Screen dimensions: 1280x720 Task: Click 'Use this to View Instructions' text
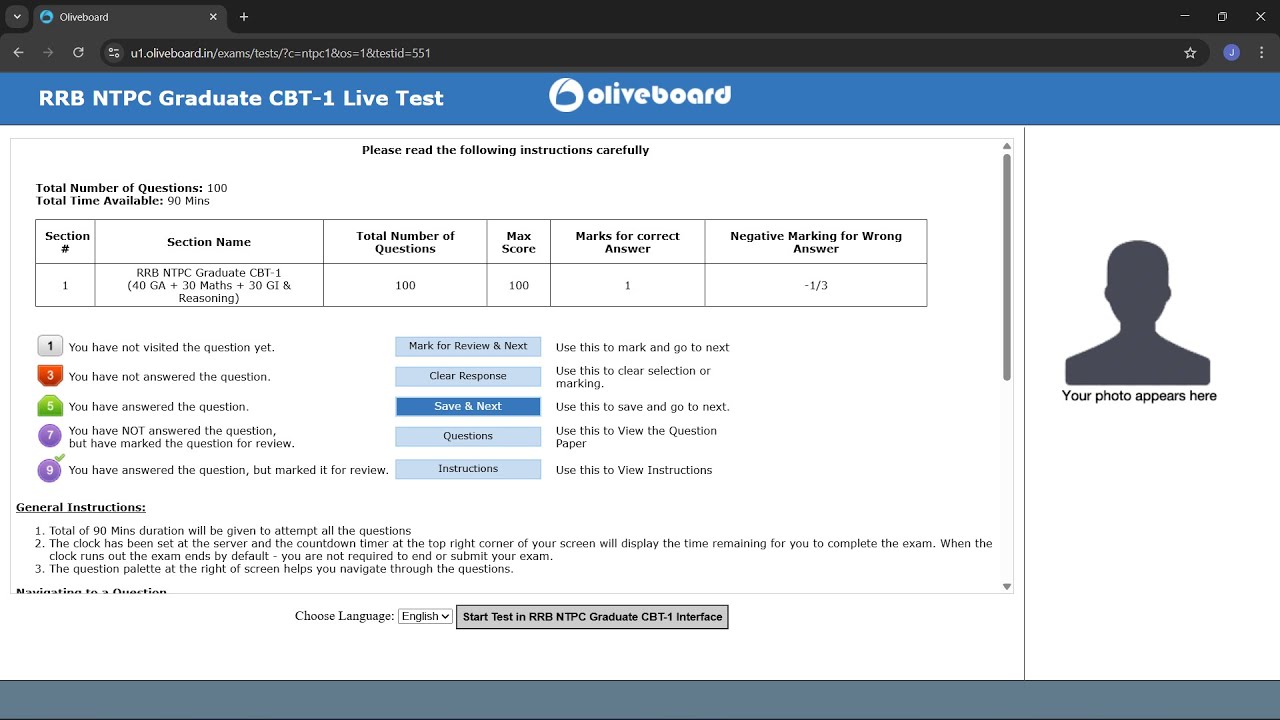pyautogui.click(x=634, y=470)
